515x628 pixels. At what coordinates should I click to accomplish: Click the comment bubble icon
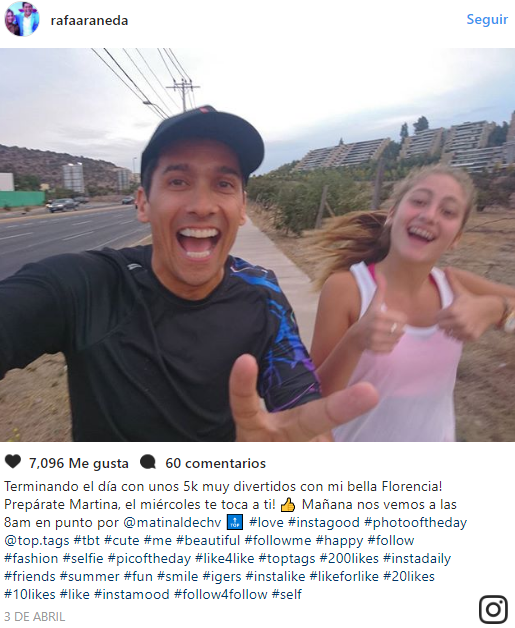click(x=148, y=462)
